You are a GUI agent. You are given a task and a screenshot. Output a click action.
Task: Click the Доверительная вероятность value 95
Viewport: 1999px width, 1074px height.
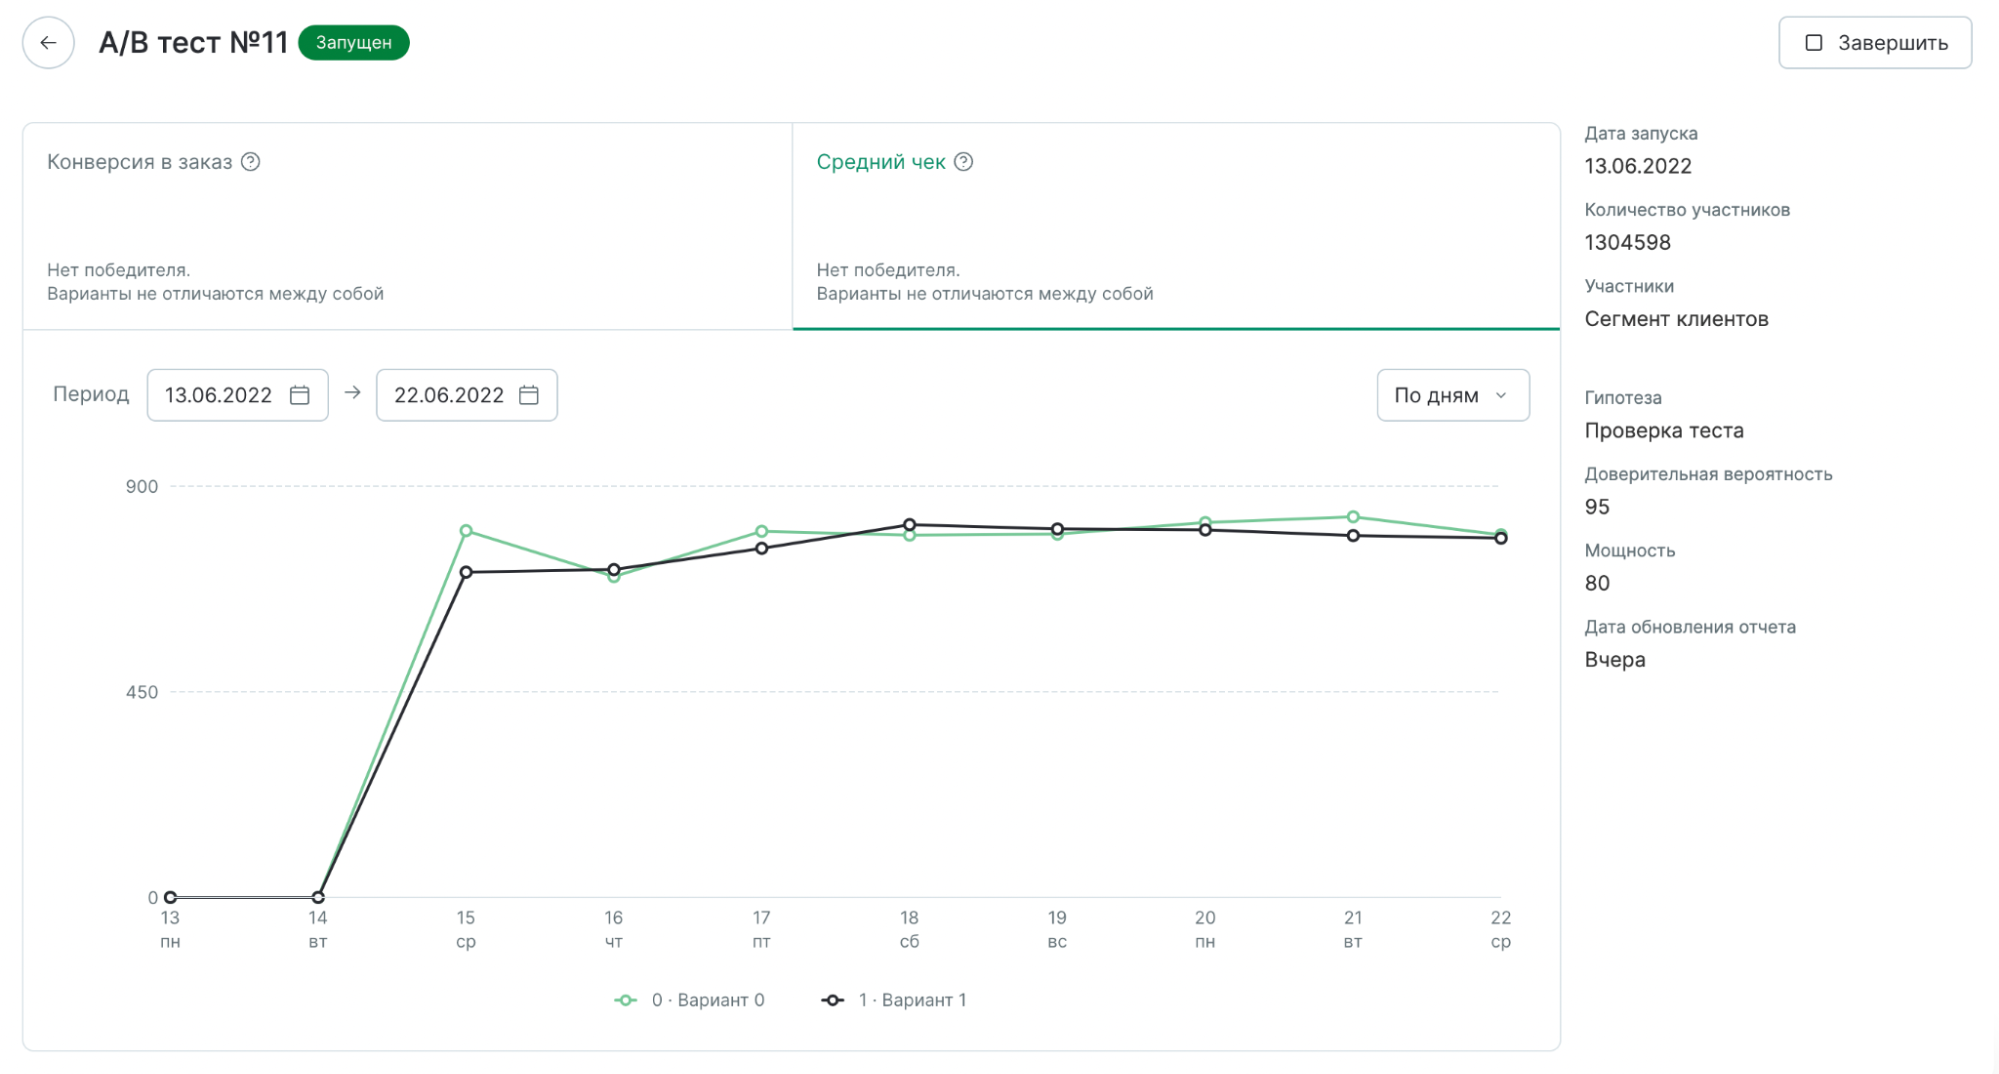click(x=1597, y=507)
